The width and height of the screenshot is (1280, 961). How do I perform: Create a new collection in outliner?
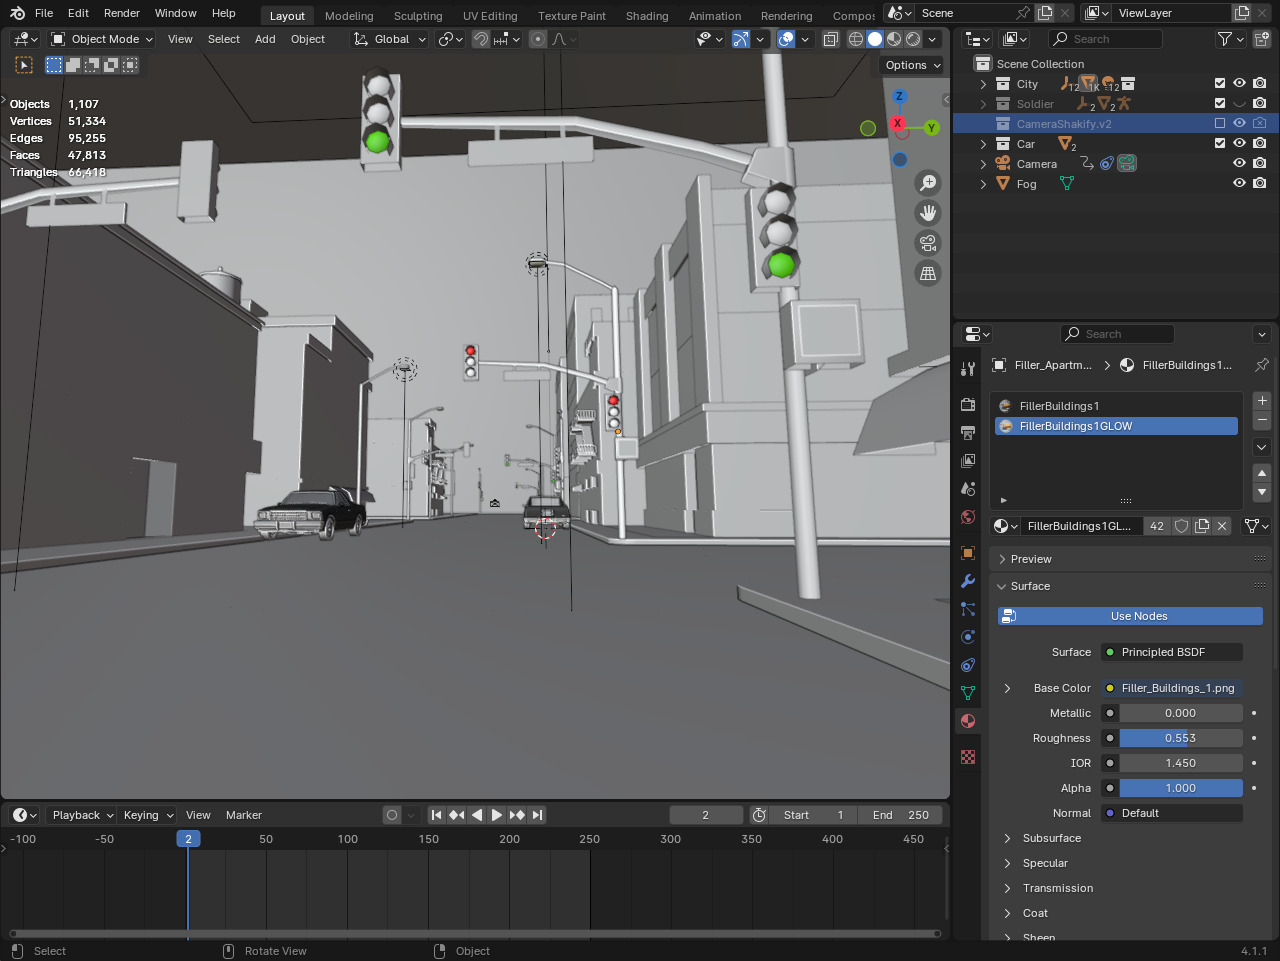click(1262, 39)
